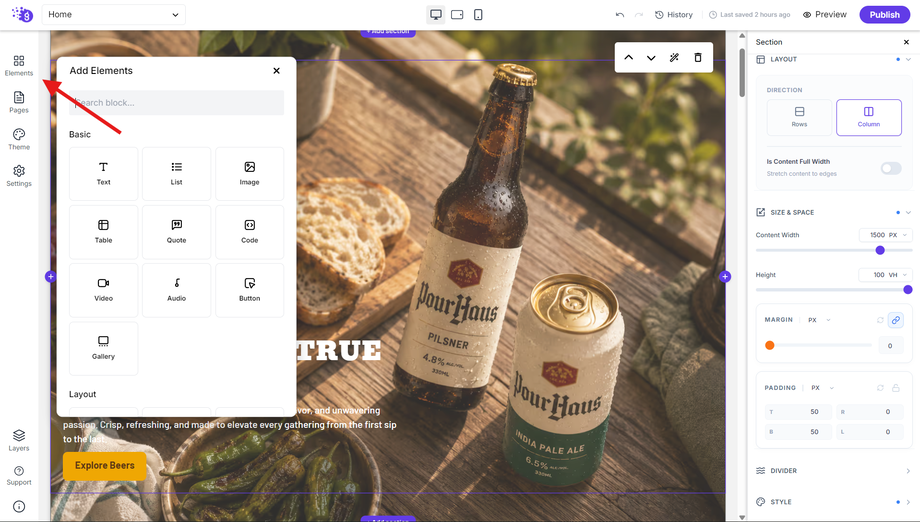
Task: Select Column direction option
Action: click(869, 117)
